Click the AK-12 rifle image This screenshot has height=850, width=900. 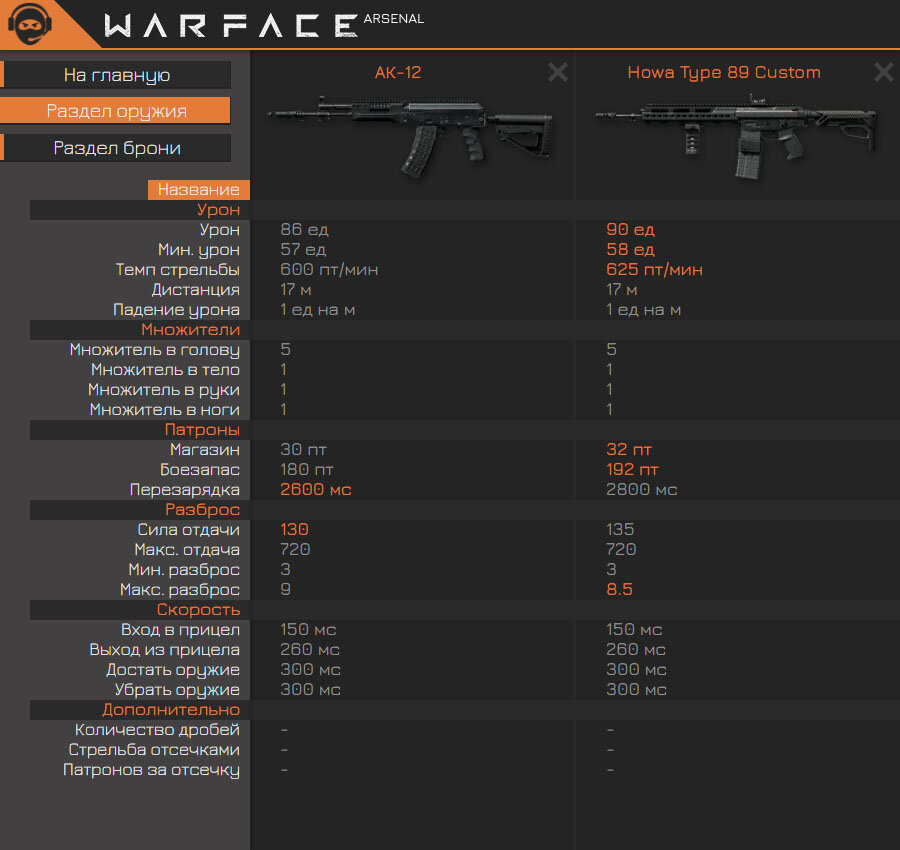pyautogui.click(x=411, y=135)
